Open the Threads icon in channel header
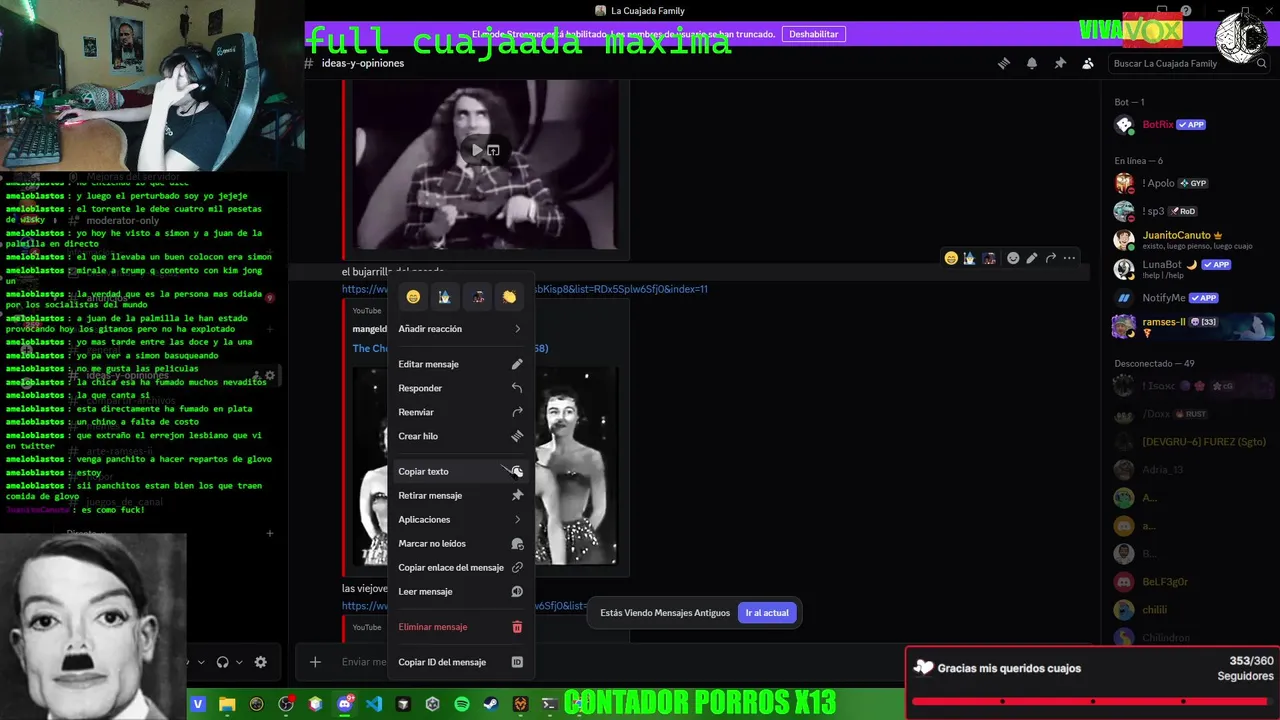The image size is (1280, 720). [x=1003, y=63]
